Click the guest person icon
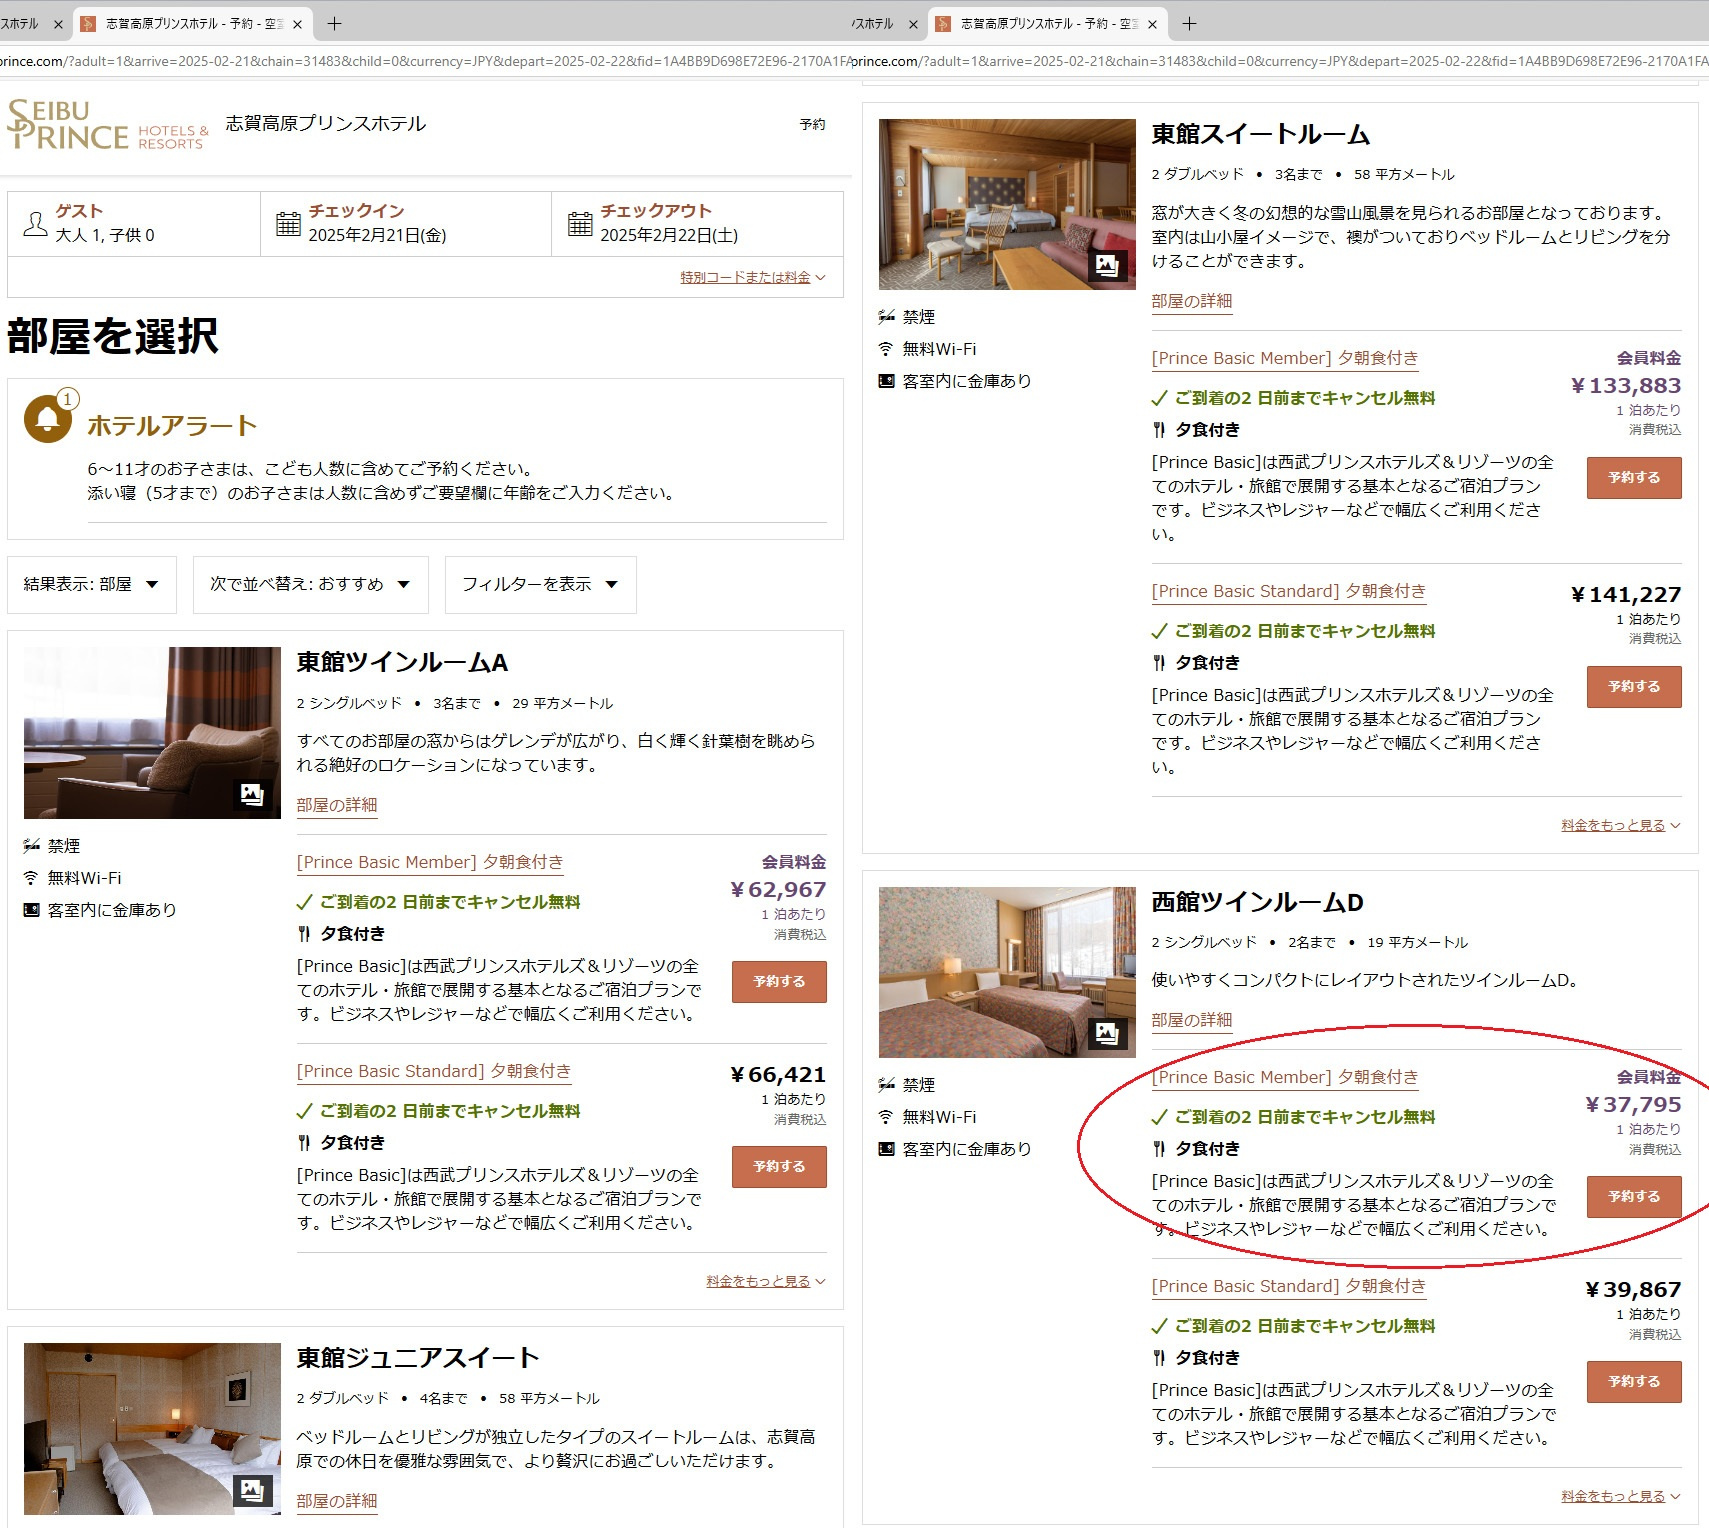Screen dimensions: 1709x1528 click(35, 224)
